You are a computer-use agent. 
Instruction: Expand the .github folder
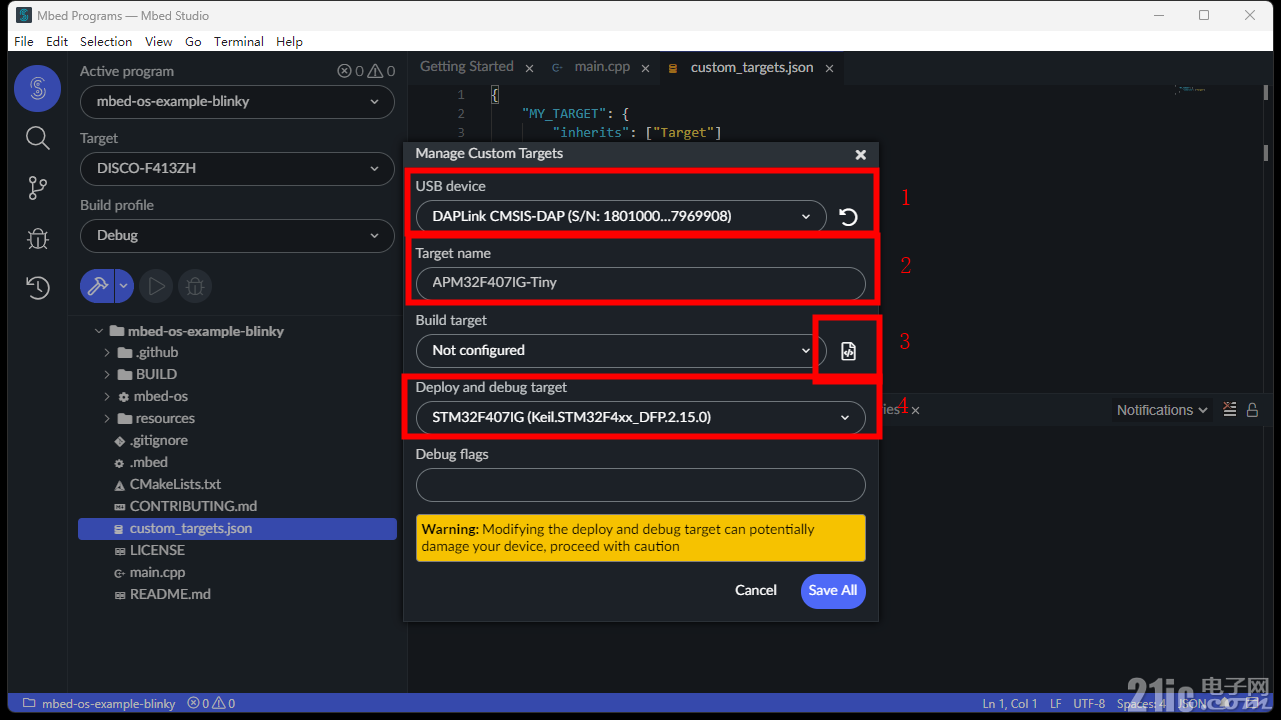(107, 353)
